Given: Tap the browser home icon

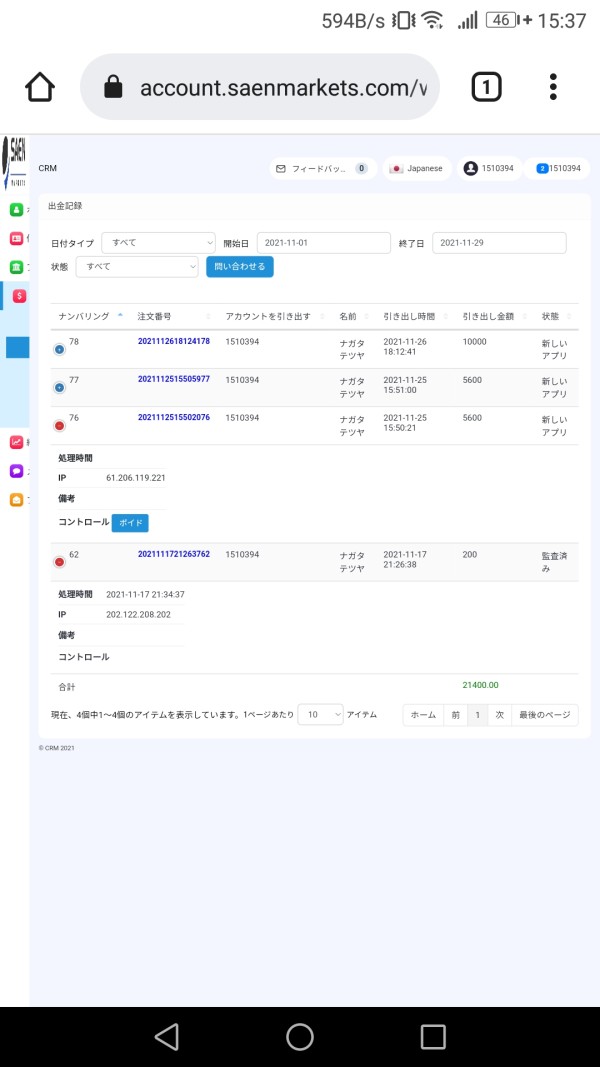Looking at the screenshot, I should [40, 88].
